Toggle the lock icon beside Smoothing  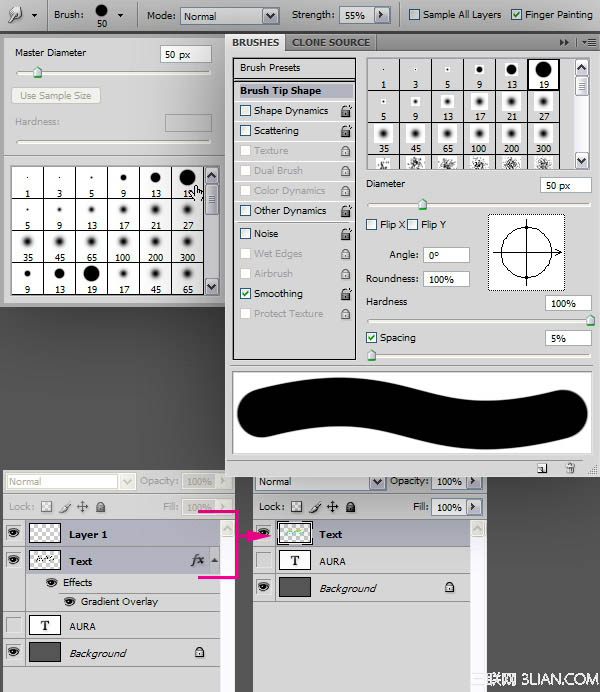coord(346,294)
